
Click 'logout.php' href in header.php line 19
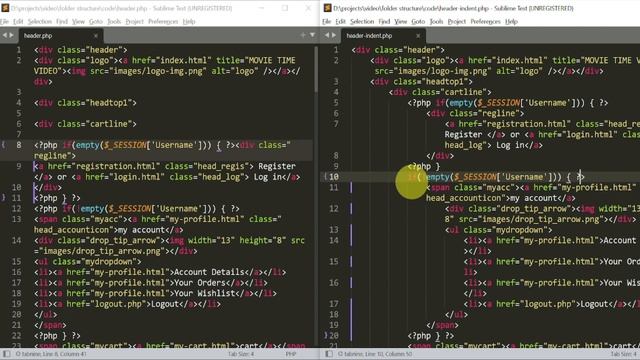click(121, 304)
